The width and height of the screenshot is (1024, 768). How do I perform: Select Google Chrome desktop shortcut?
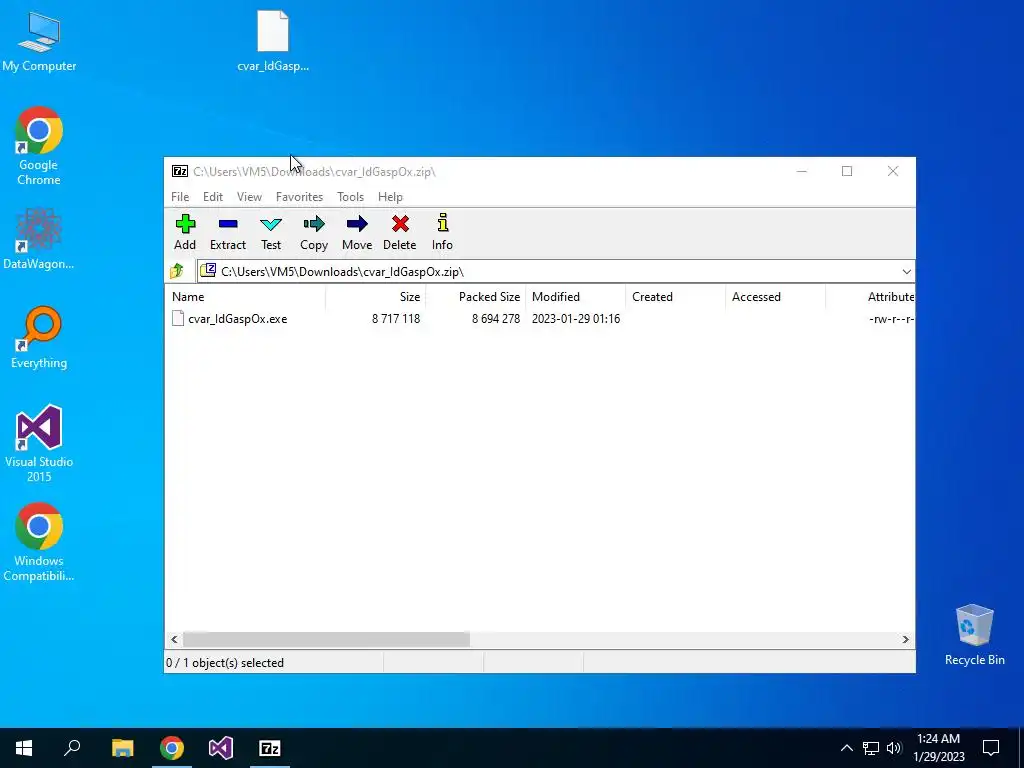39,146
